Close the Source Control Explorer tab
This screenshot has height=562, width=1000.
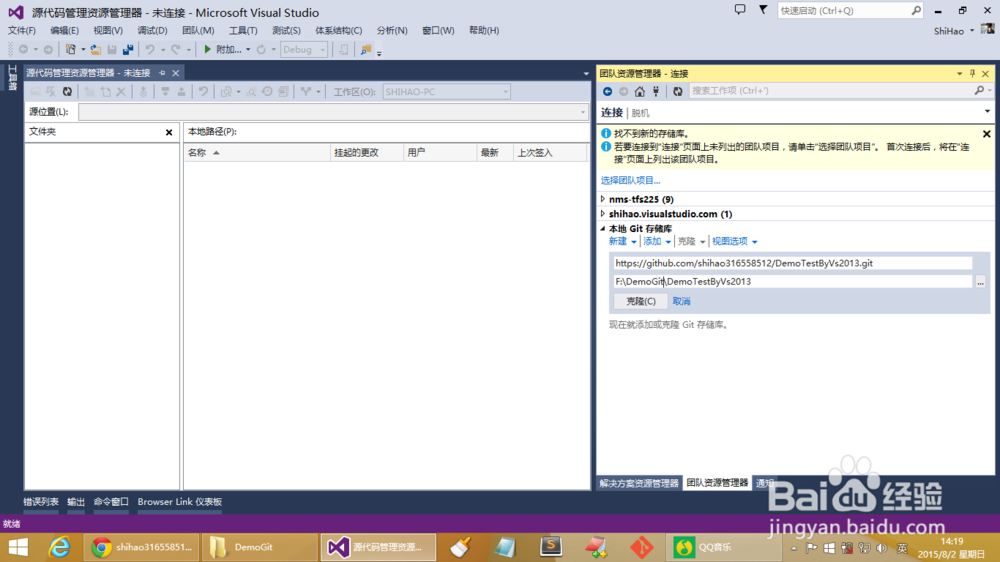175,73
